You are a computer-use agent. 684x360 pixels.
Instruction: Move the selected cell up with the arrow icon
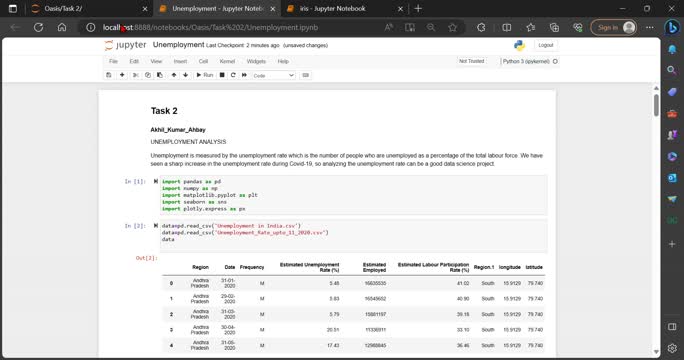pos(174,75)
